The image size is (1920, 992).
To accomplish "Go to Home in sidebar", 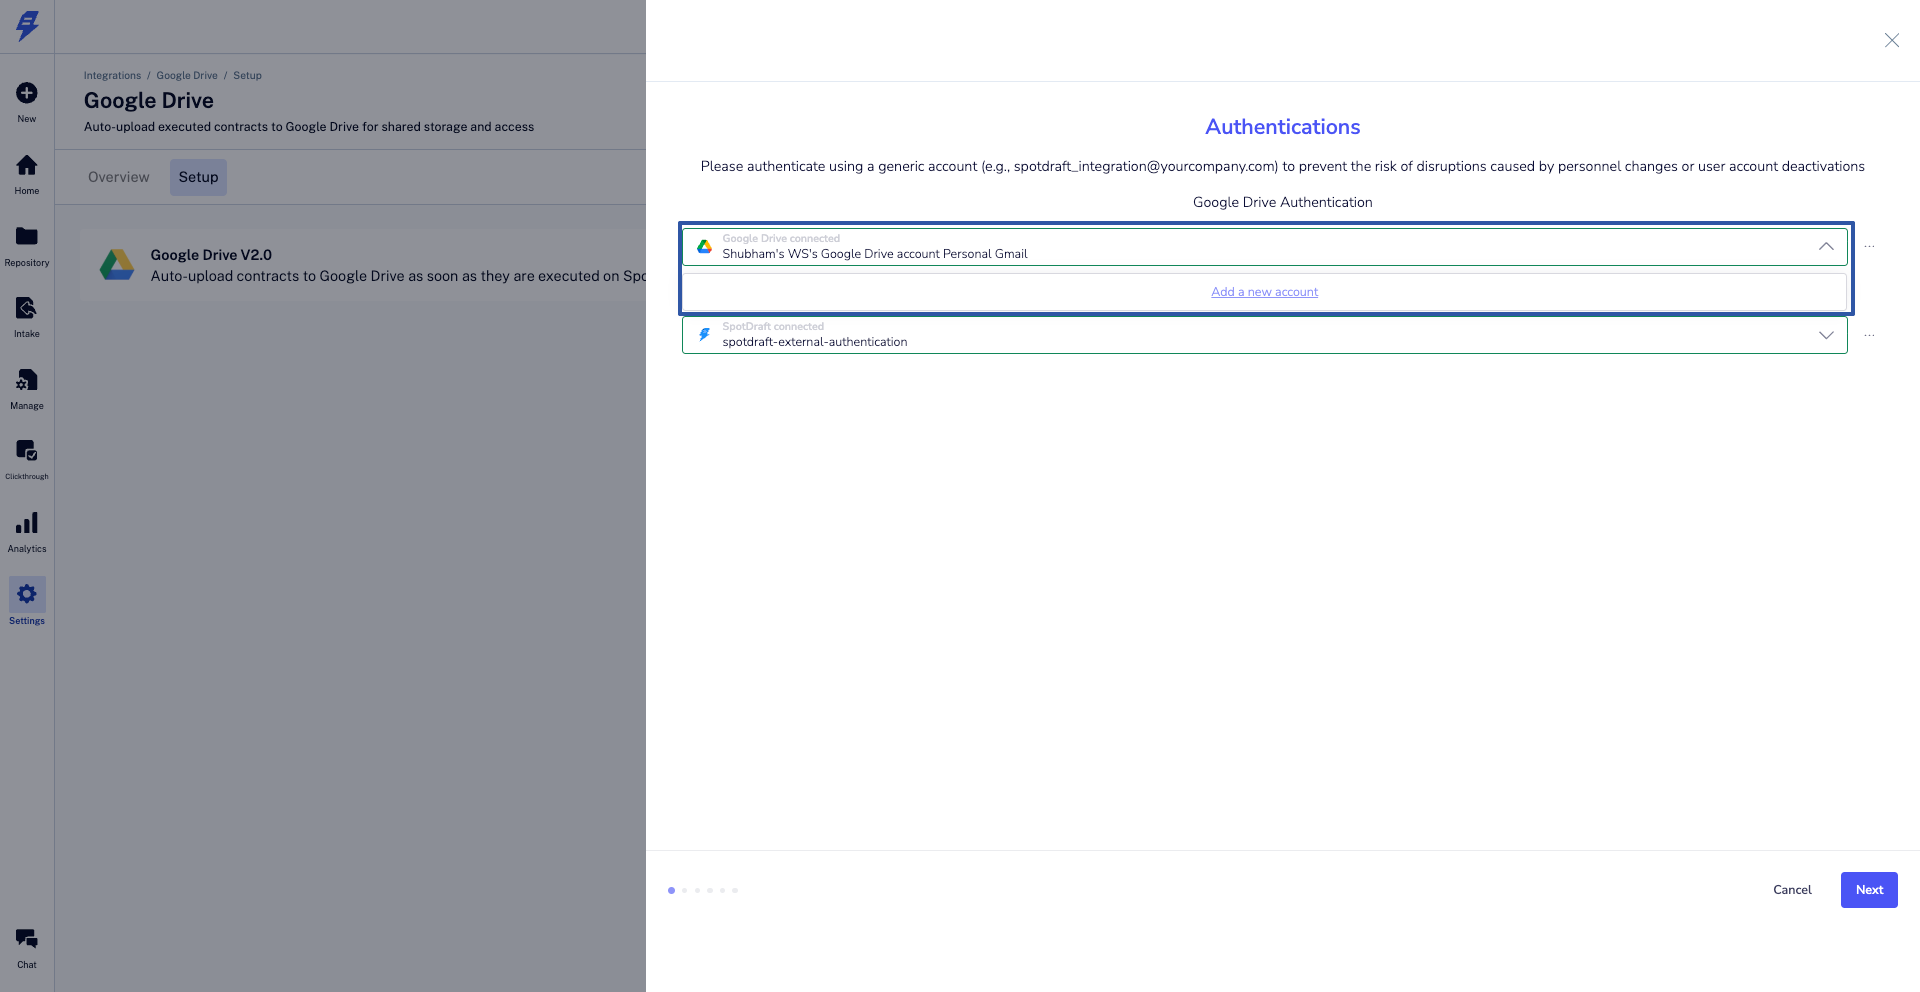I will 27,165.
